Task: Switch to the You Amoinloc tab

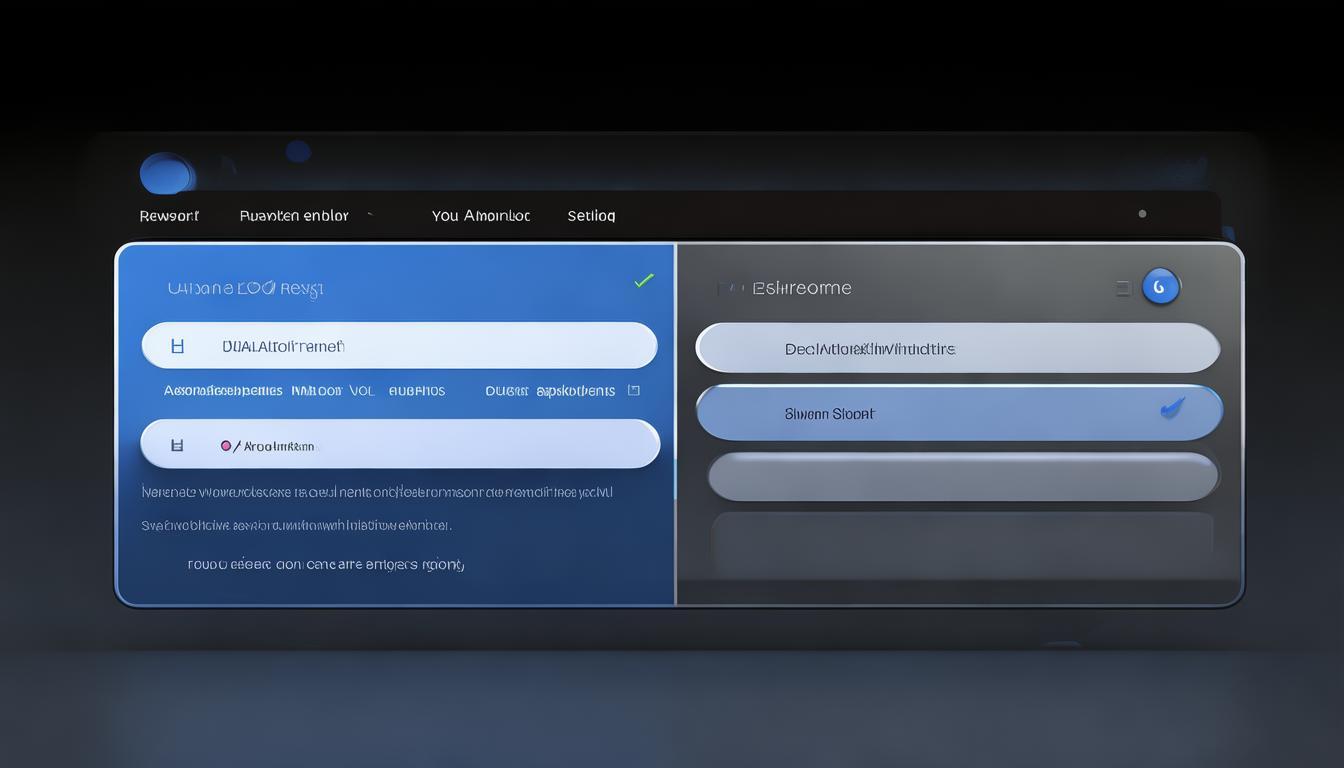Action: (480, 216)
